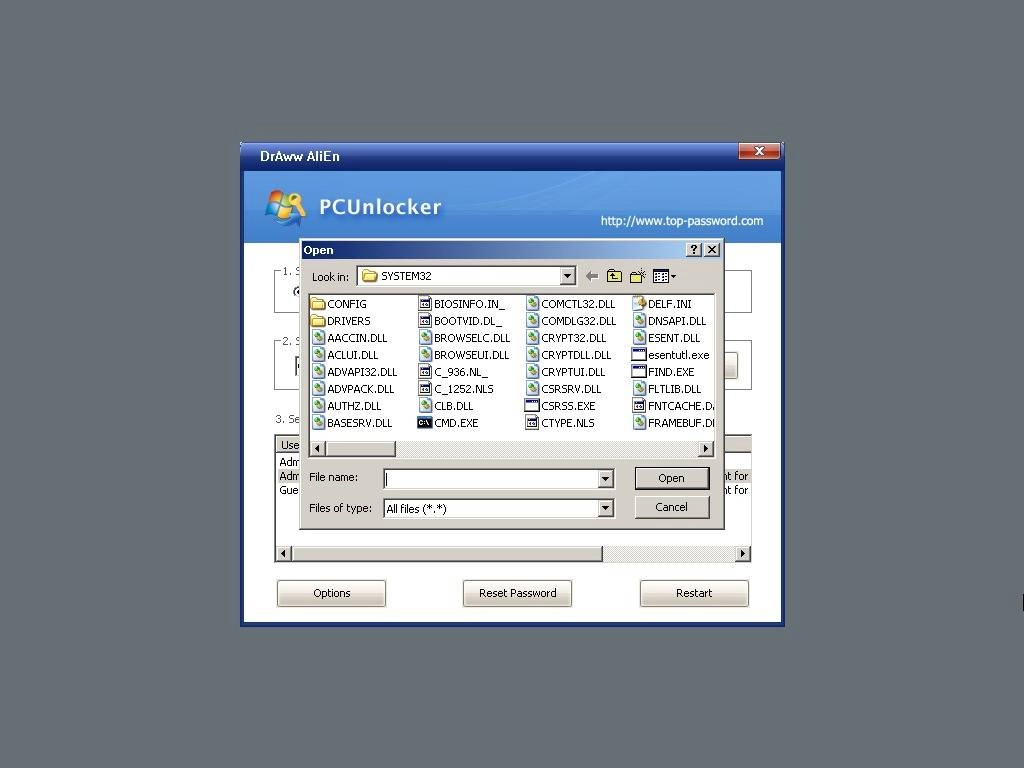1024x768 pixels.
Task: Expand the Files of type dropdown arrow
Action: coord(605,508)
